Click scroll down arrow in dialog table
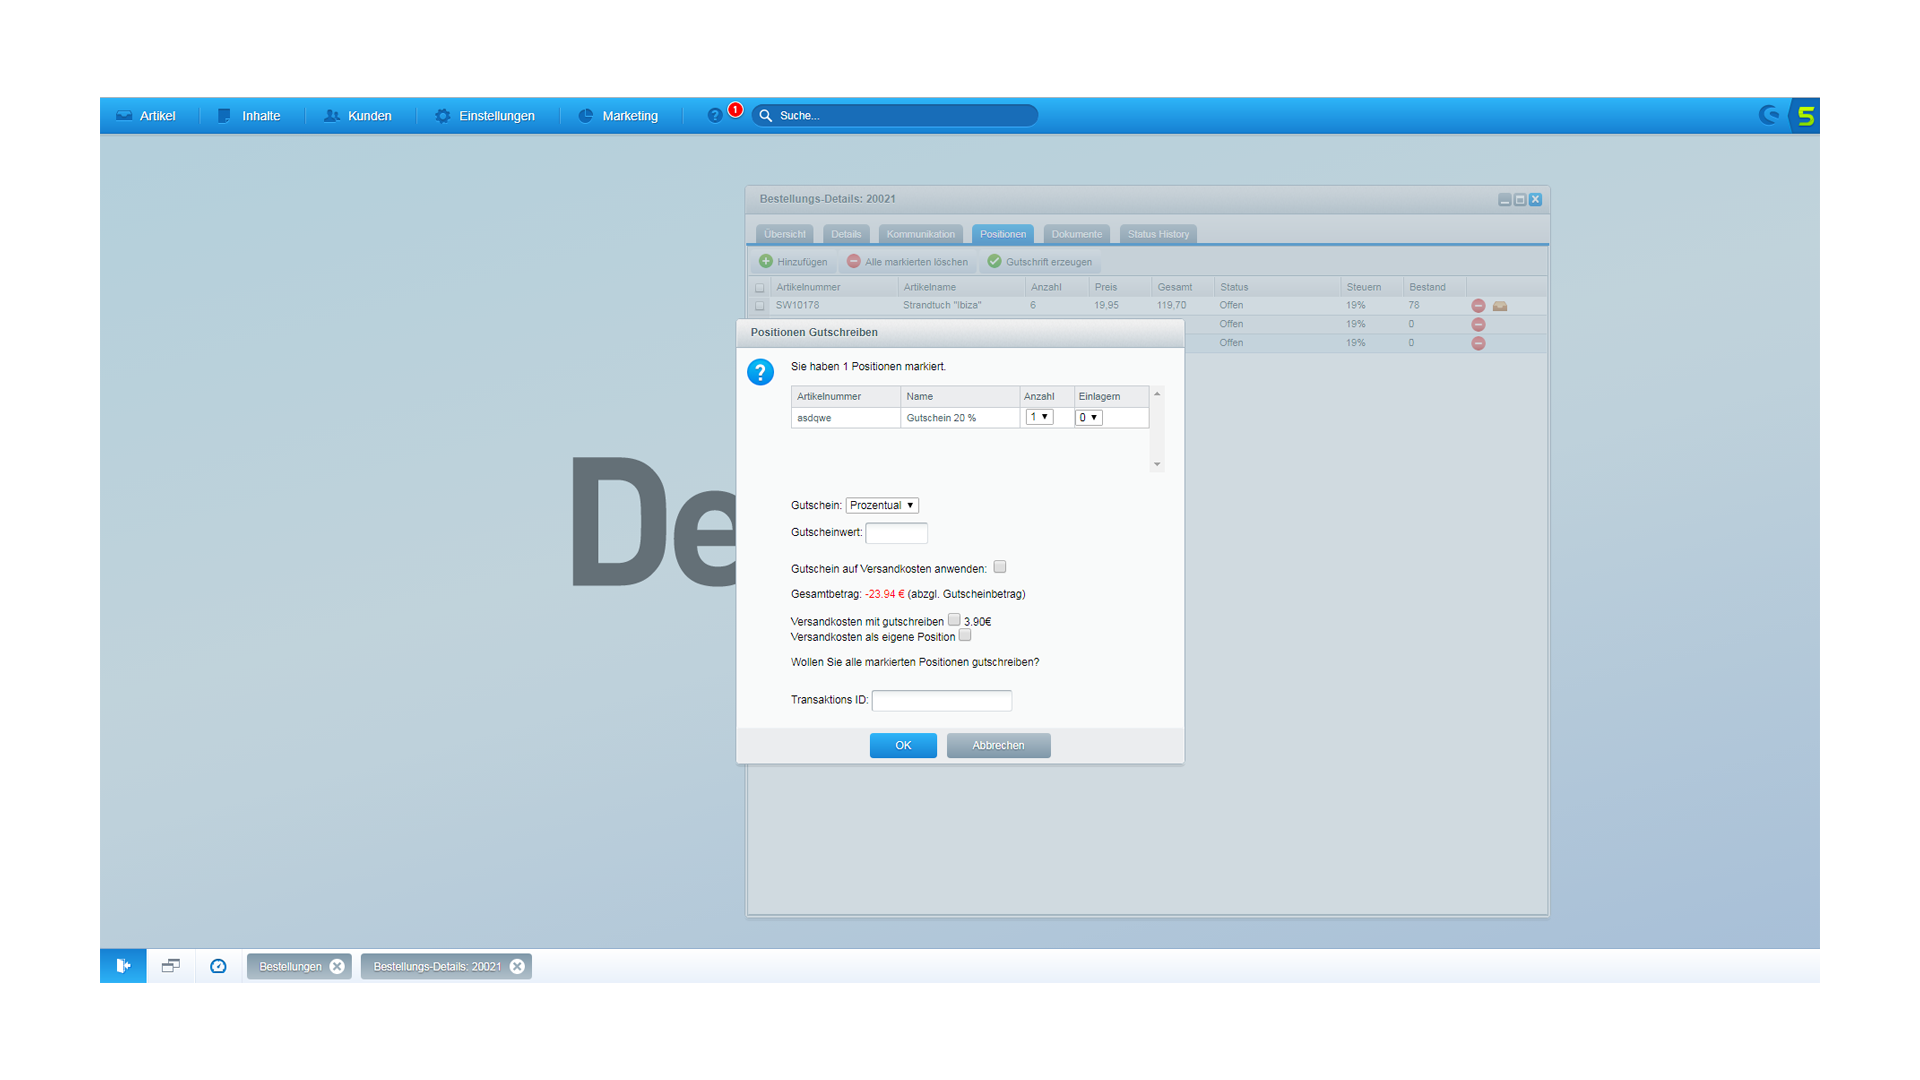The height and width of the screenshot is (1080, 1920). point(1157,464)
